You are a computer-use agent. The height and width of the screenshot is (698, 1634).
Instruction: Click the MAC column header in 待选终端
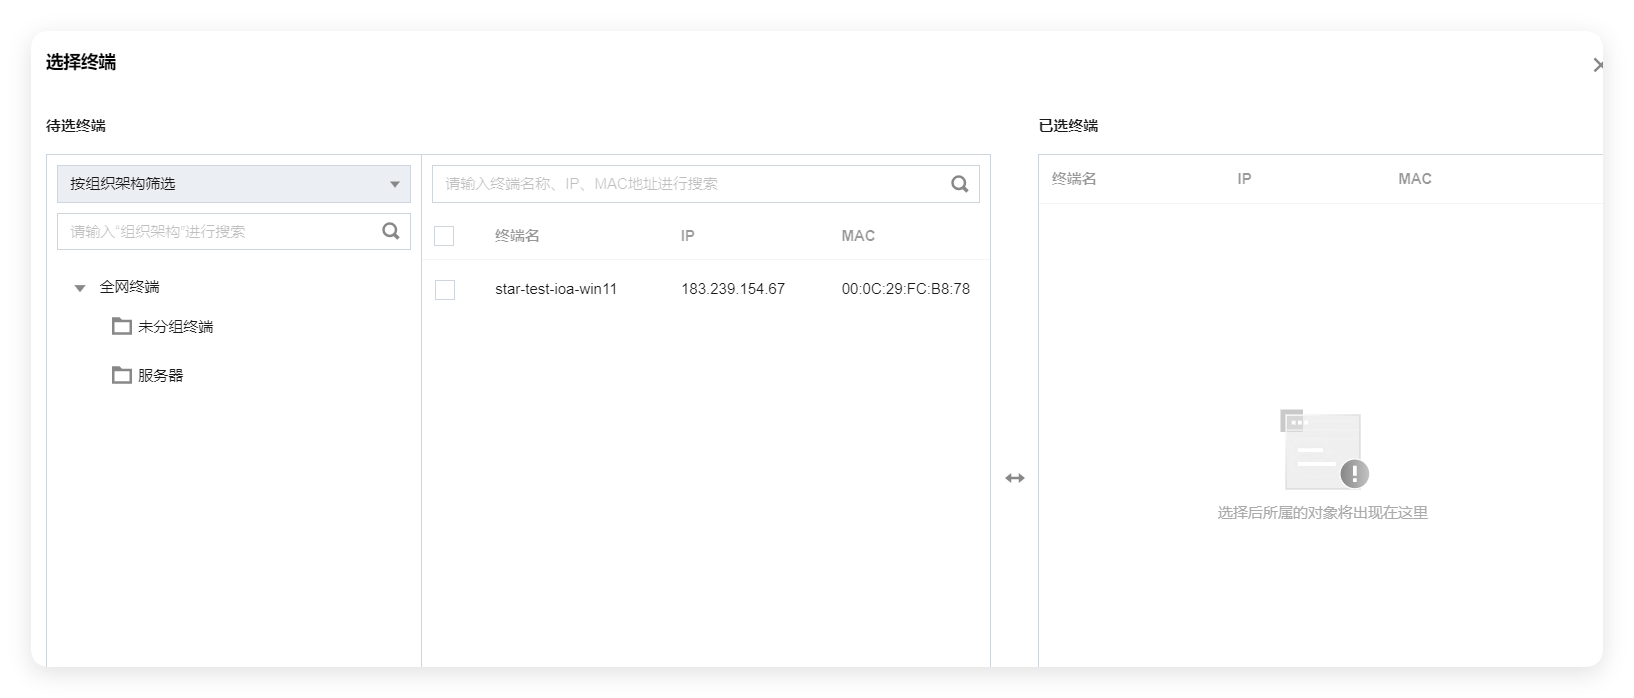858,236
